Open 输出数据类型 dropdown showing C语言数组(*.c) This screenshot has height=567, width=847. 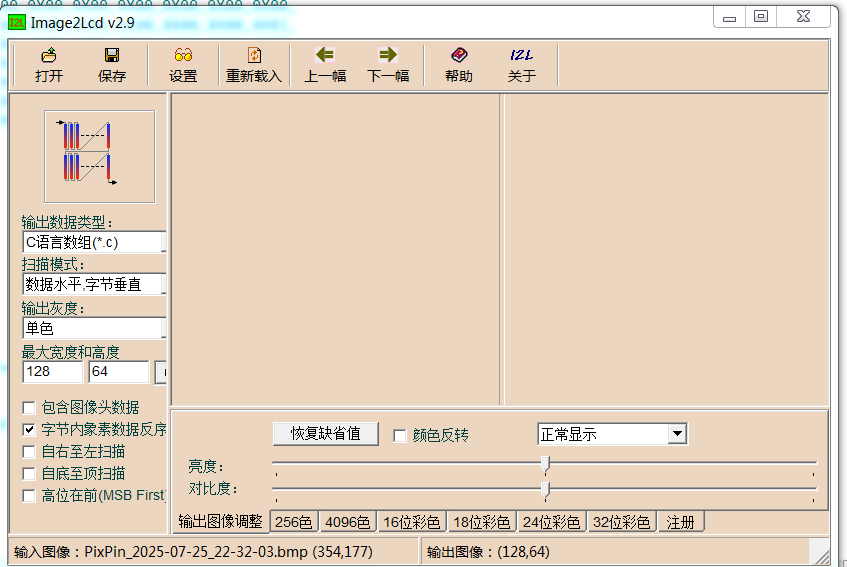click(x=94, y=242)
